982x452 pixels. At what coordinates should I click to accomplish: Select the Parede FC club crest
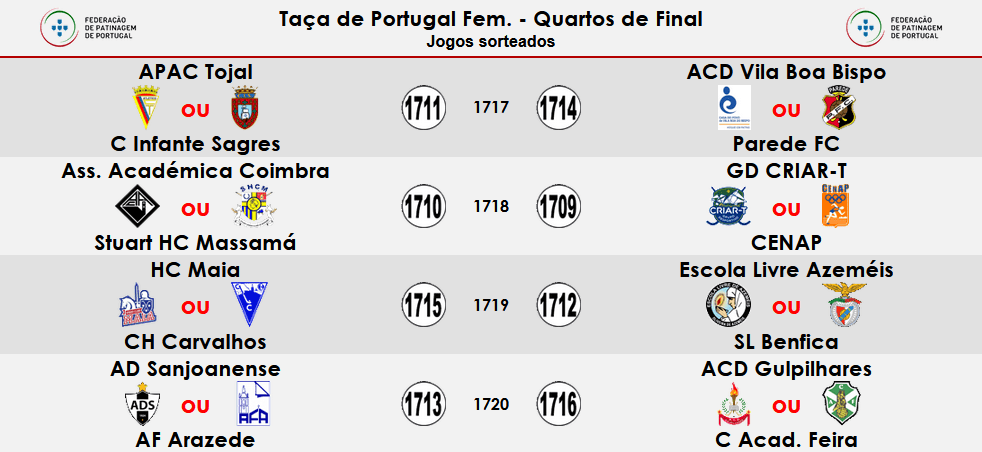coord(837,108)
